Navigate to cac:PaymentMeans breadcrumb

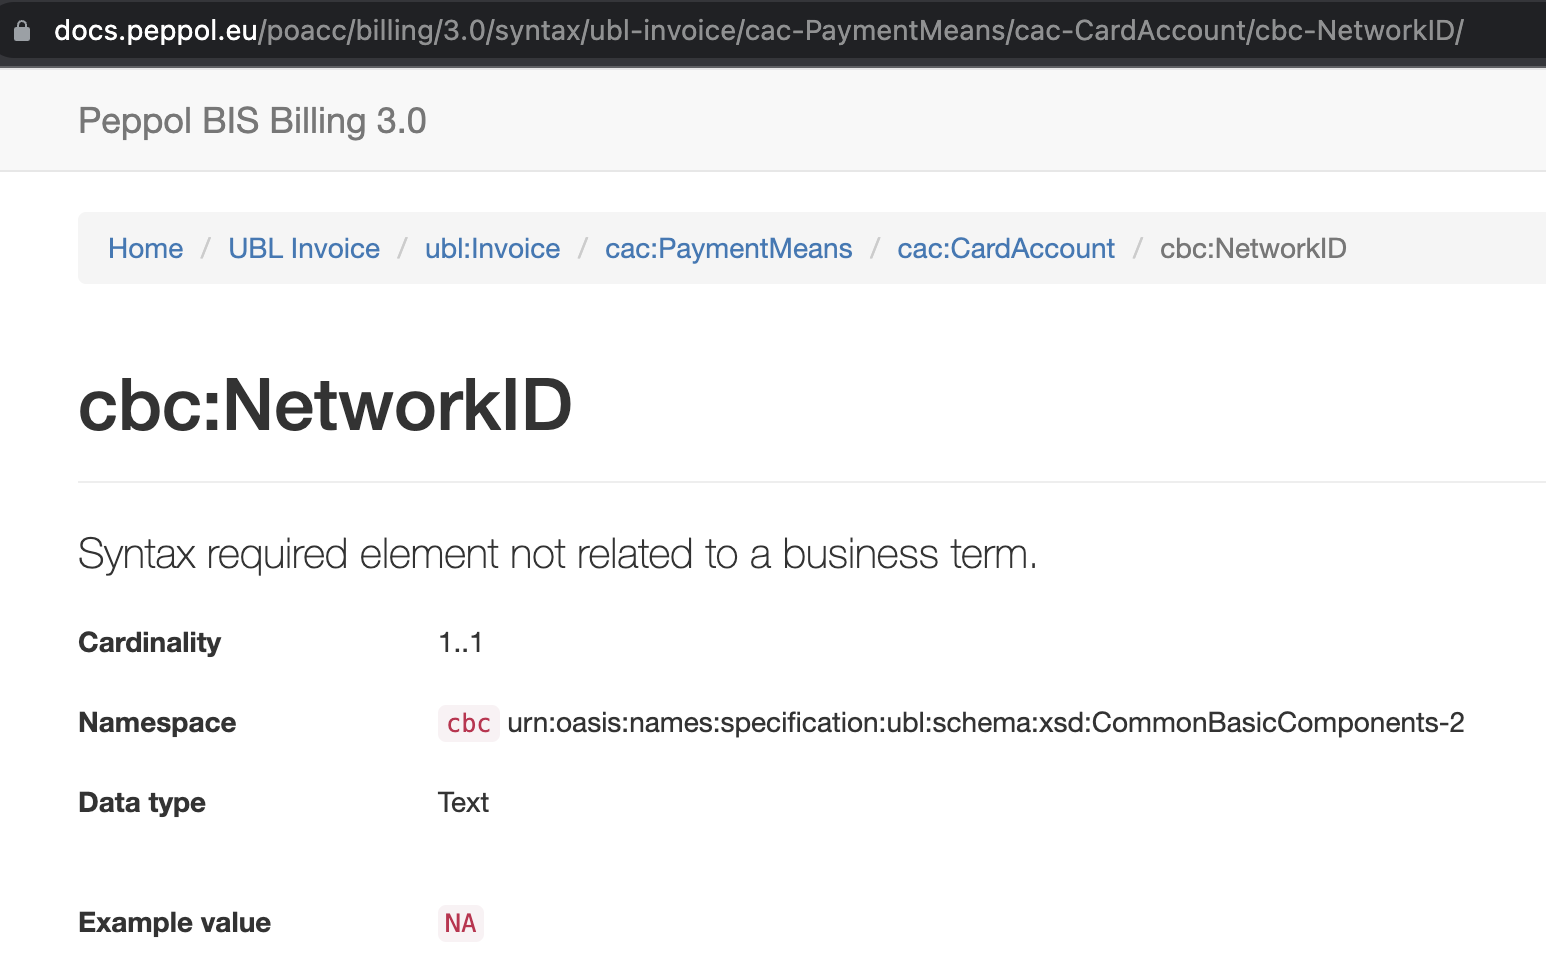pyautogui.click(x=728, y=248)
